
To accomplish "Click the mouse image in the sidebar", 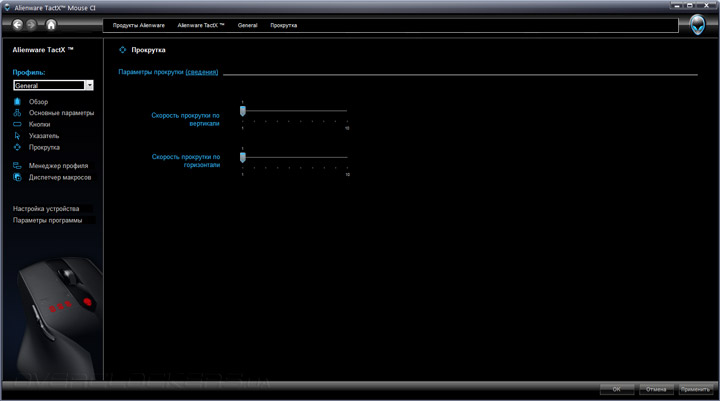I will tap(59, 317).
